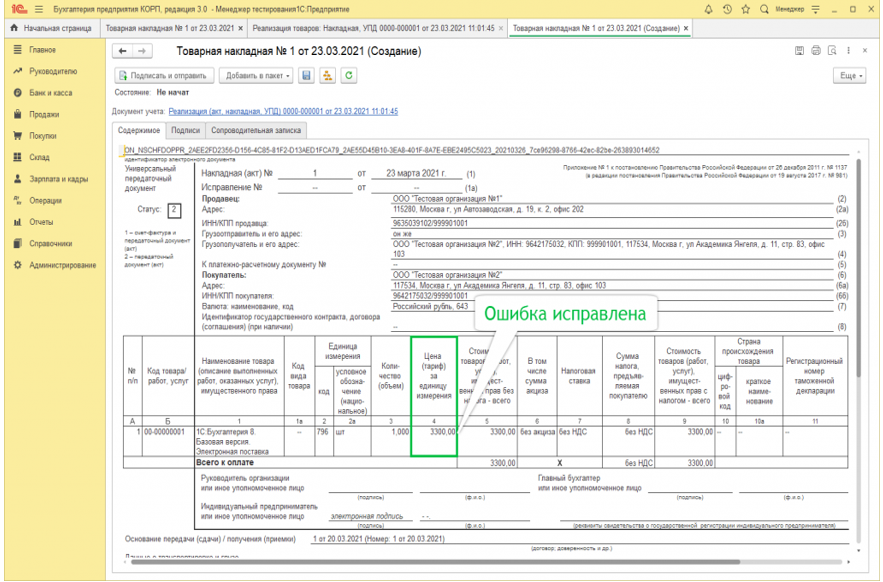883x582 pixels.
Task: Refresh with the green circular arrow icon
Action: coord(349,75)
